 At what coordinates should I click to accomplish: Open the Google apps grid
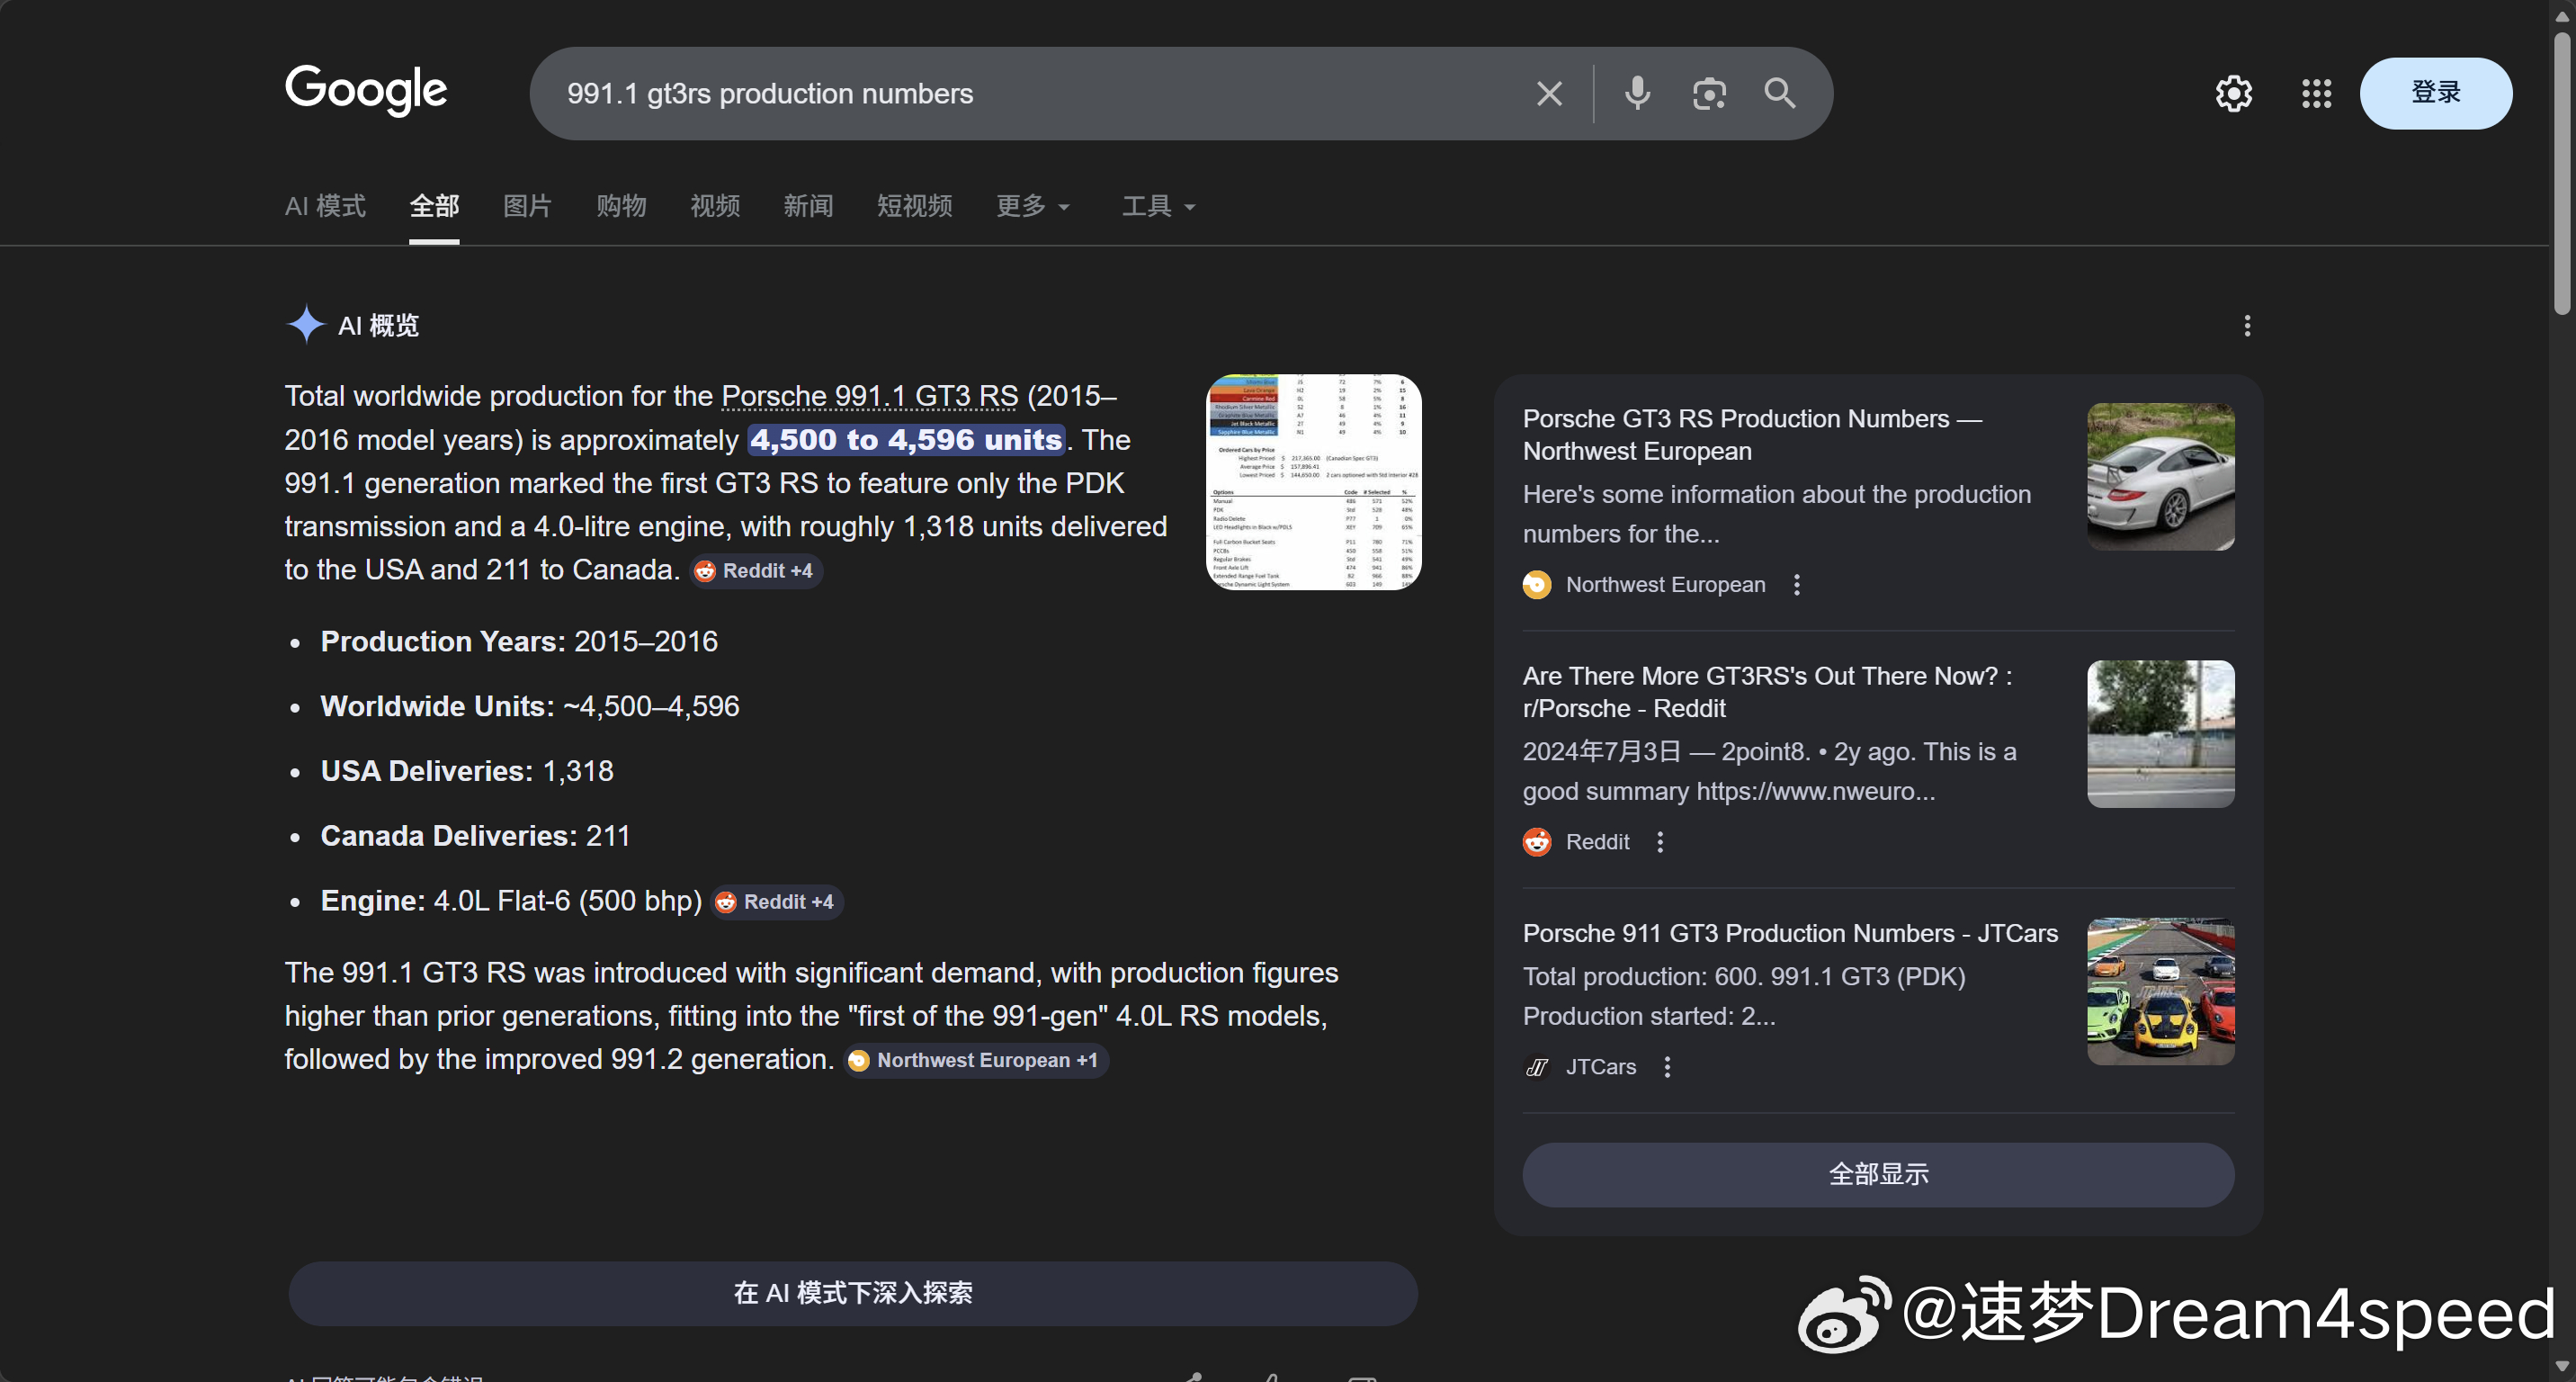coord(2316,94)
